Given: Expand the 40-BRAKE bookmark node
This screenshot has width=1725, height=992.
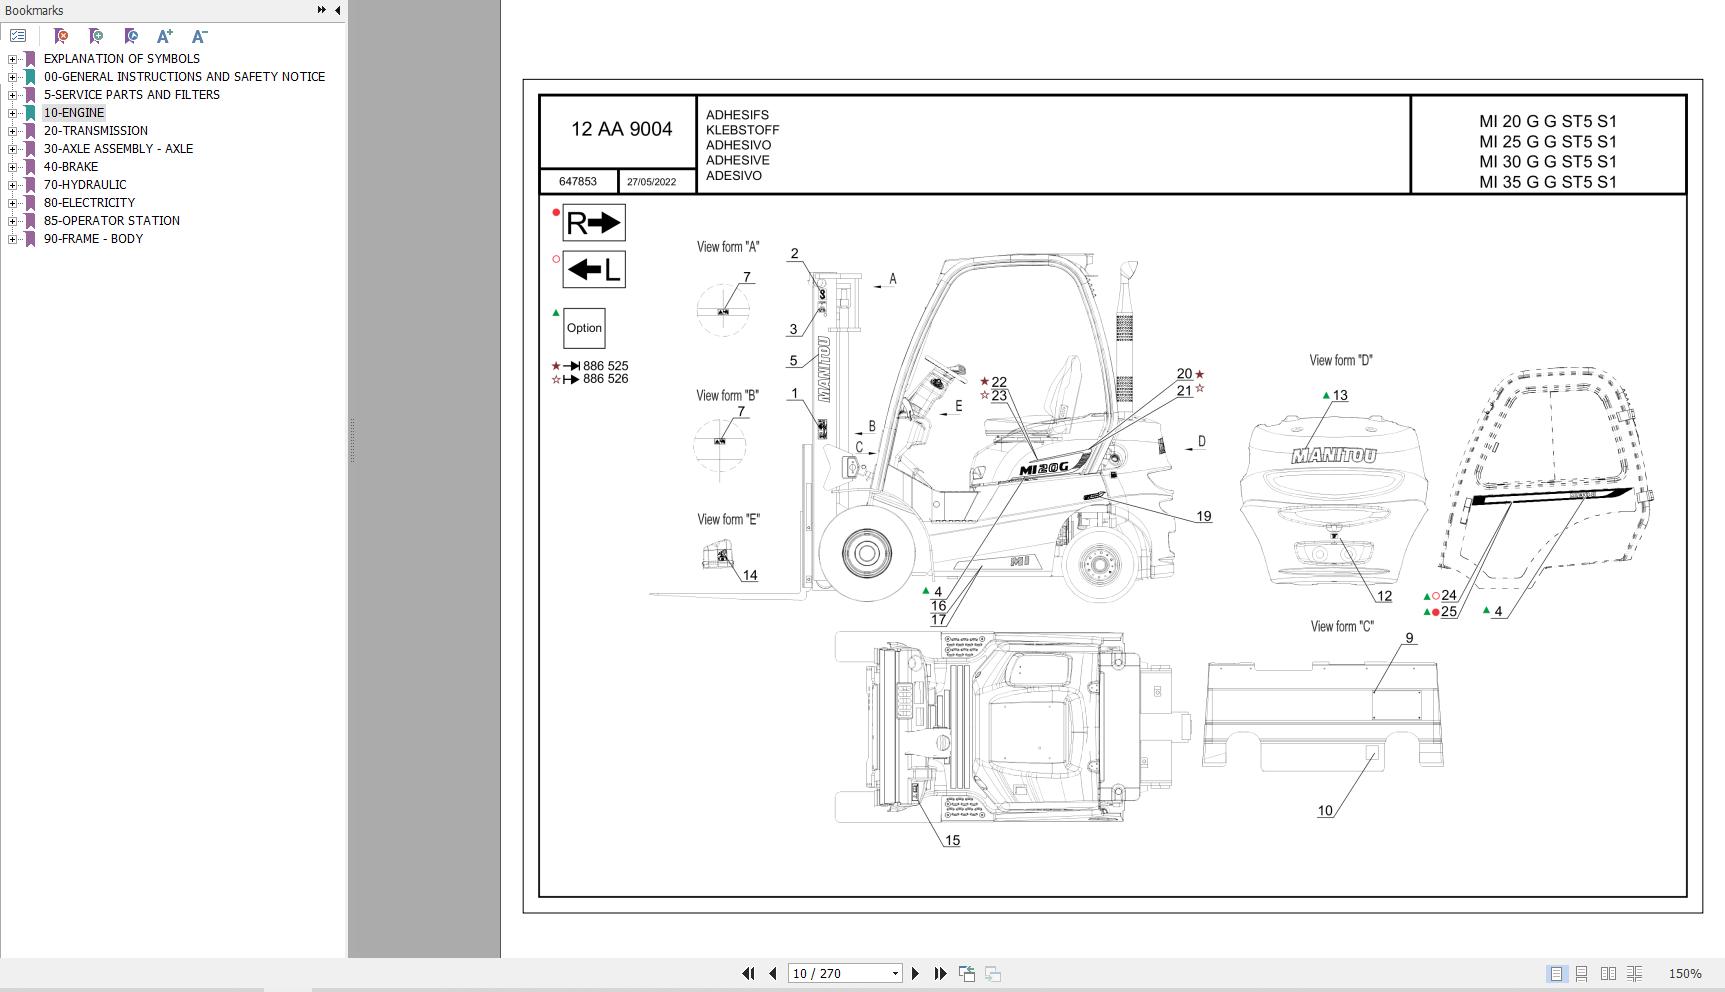Looking at the screenshot, I should [x=12, y=167].
